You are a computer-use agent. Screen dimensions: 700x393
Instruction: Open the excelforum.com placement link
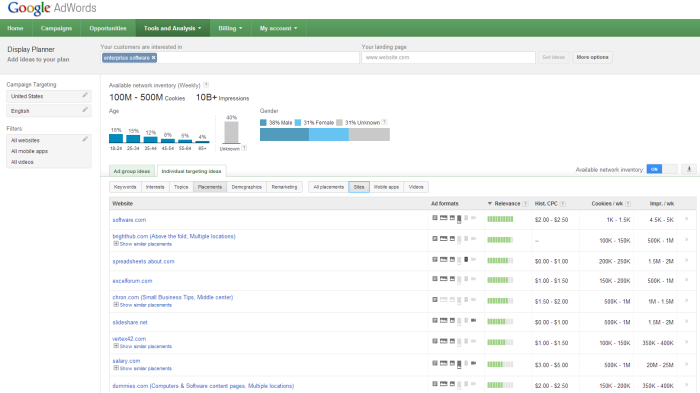[x=133, y=281]
